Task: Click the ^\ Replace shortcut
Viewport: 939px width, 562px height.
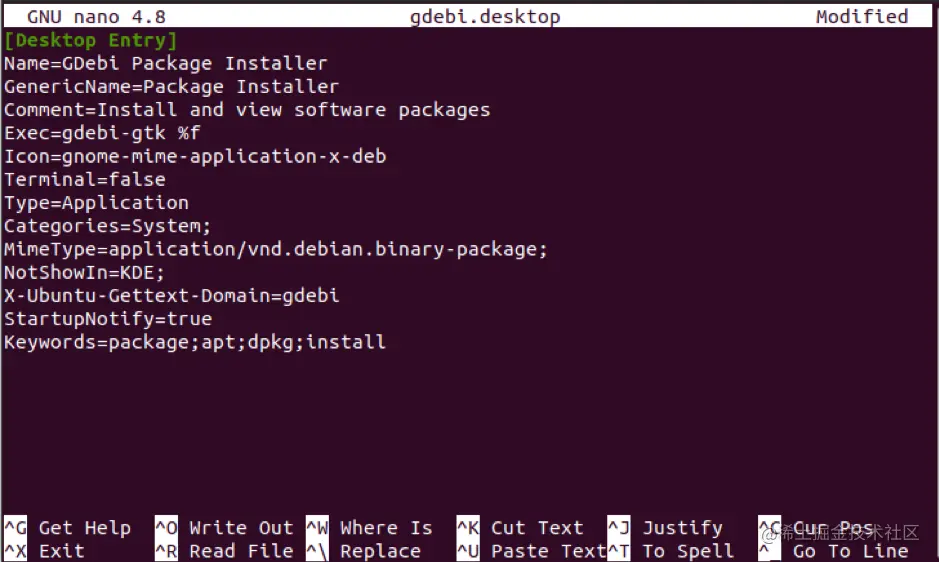Action: tap(364, 551)
